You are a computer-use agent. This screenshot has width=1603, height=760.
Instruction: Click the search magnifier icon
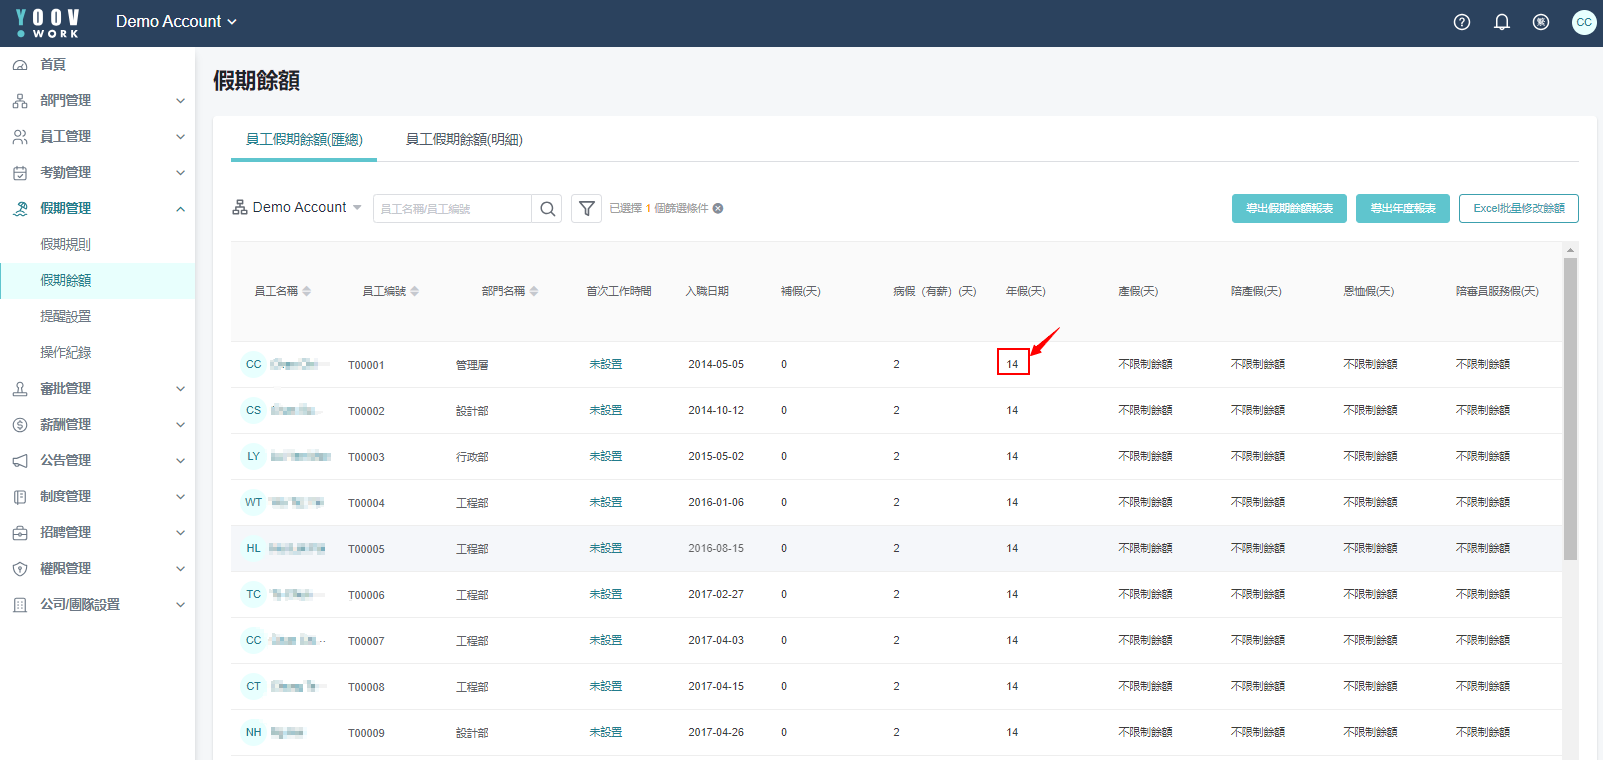tap(547, 209)
